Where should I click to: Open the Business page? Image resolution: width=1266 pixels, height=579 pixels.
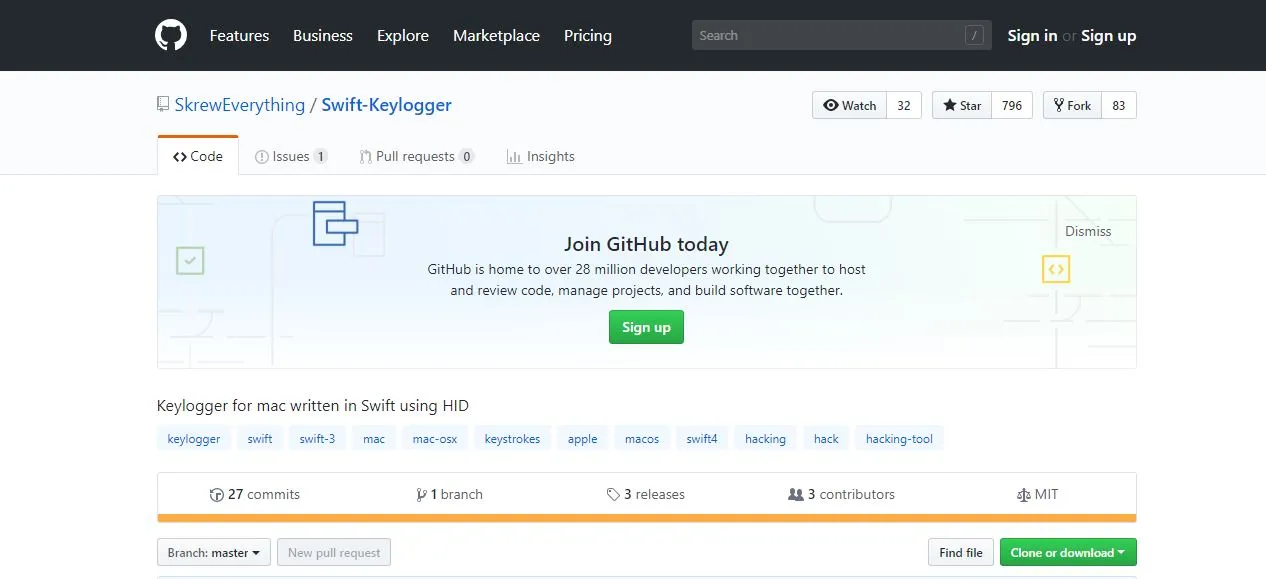pyautogui.click(x=322, y=35)
